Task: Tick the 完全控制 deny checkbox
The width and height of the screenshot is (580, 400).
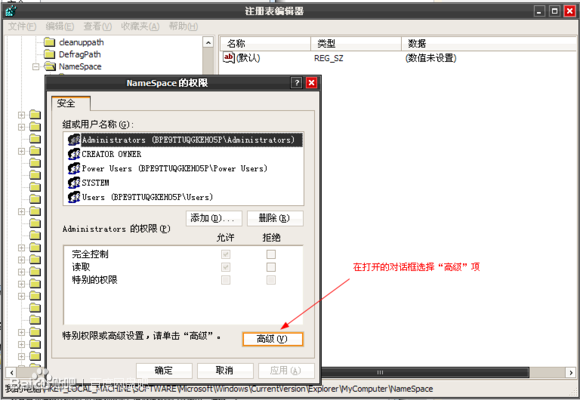Action: coord(271,254)
